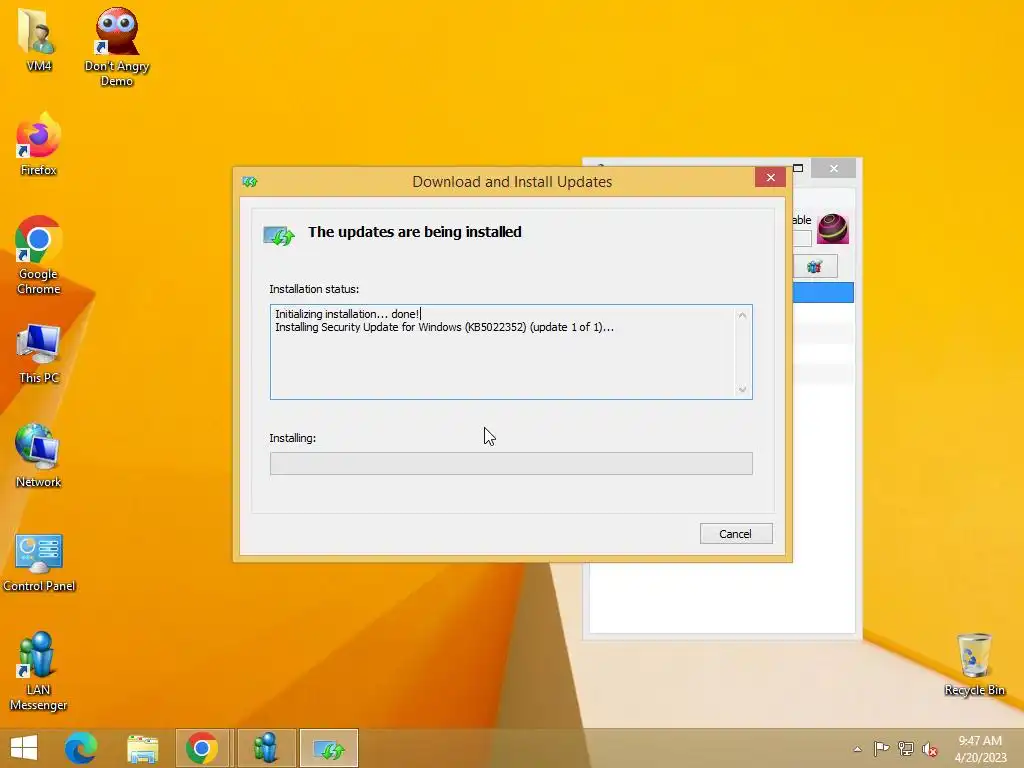The image size is (1024, 768).
Task: Open Google Chrome desktop shortcut
Action: [39, 255]
